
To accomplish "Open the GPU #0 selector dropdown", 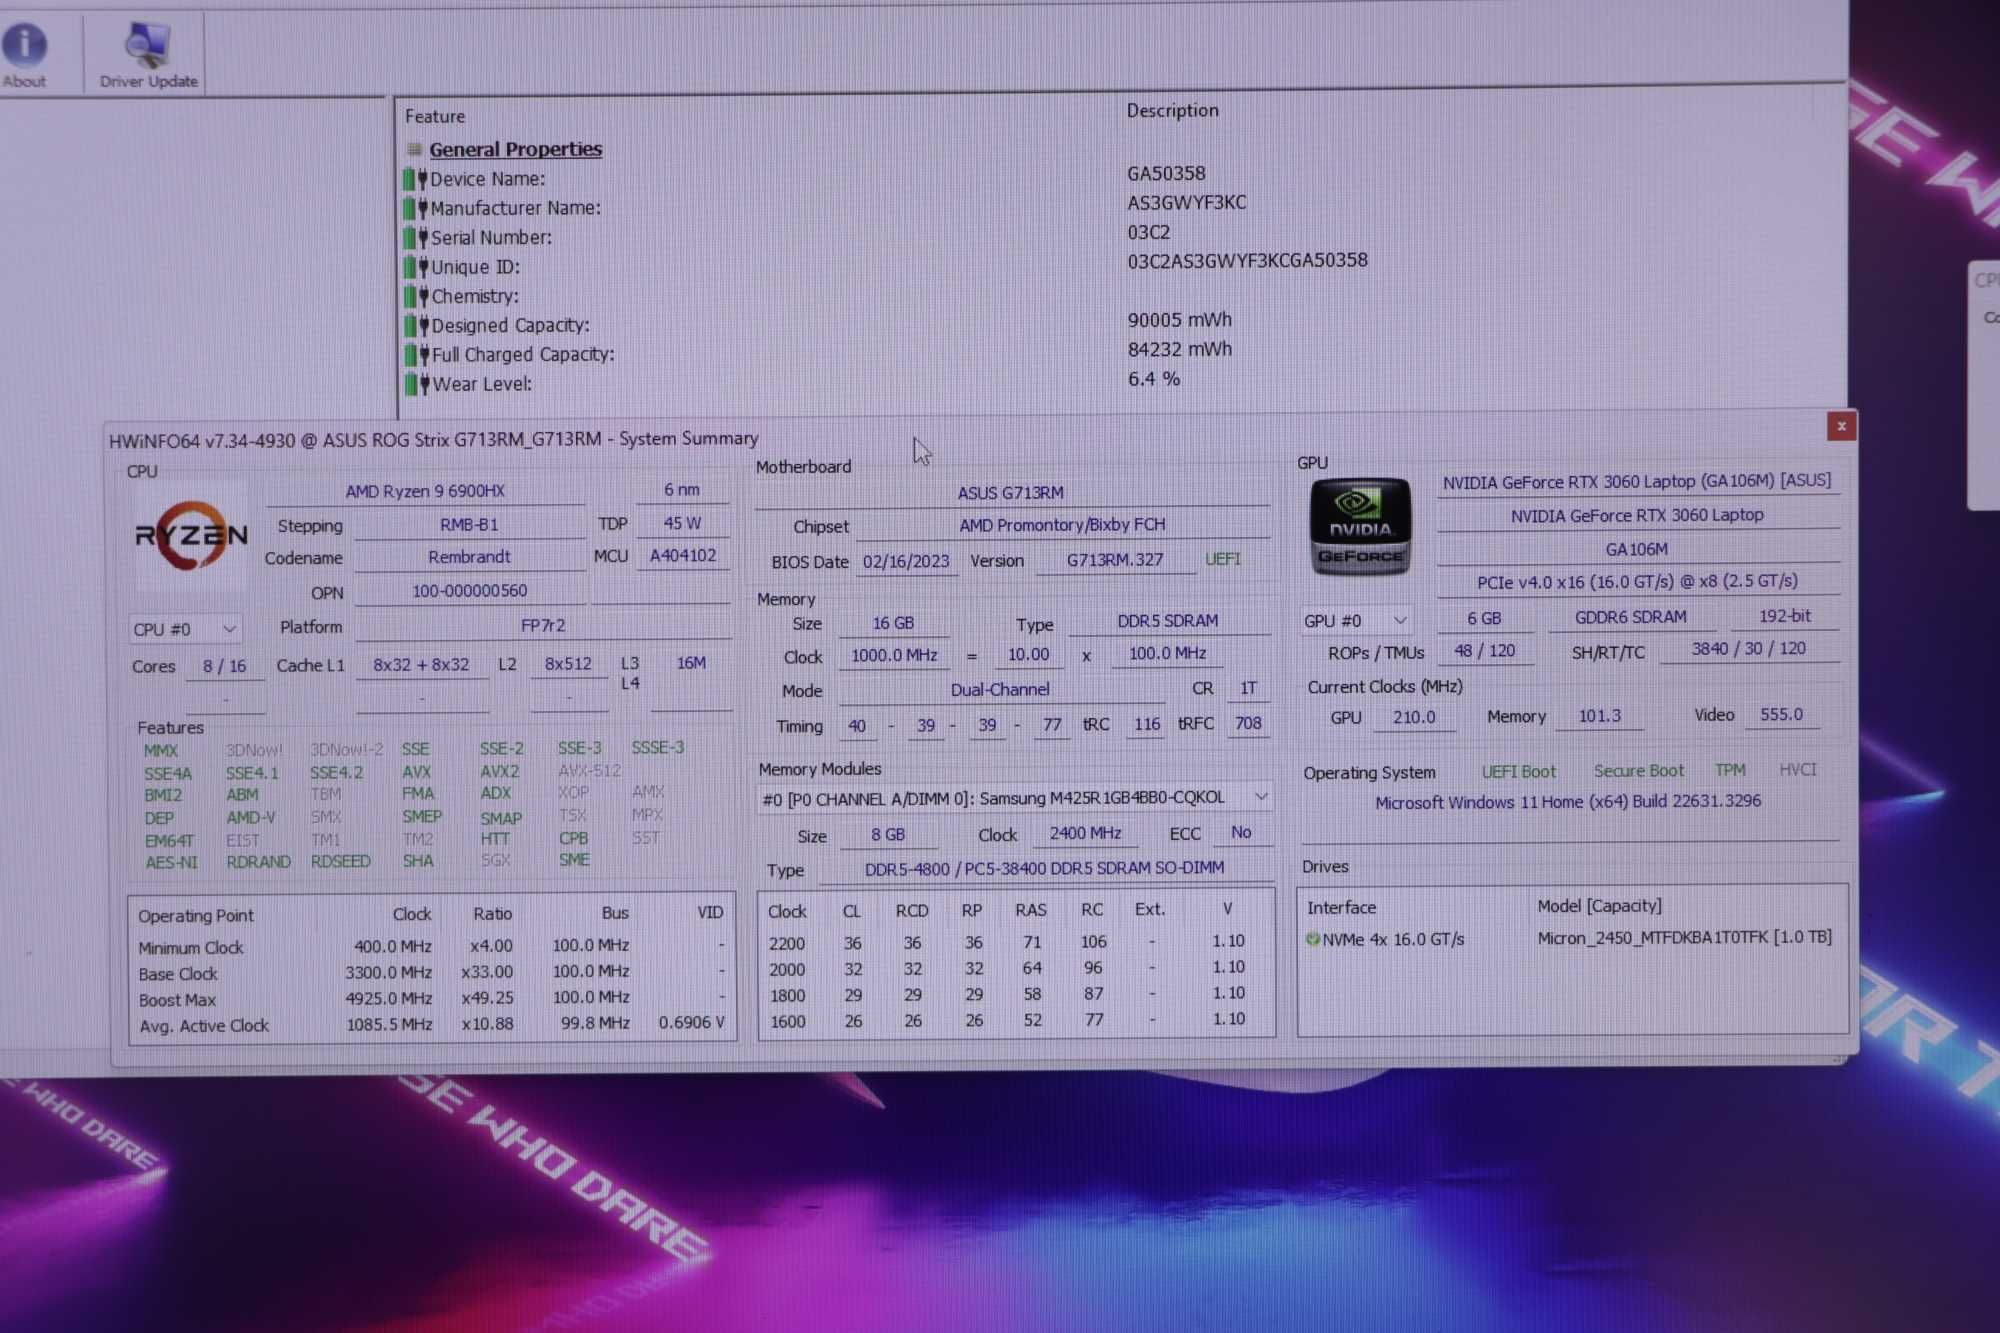I will (1355, 620).
